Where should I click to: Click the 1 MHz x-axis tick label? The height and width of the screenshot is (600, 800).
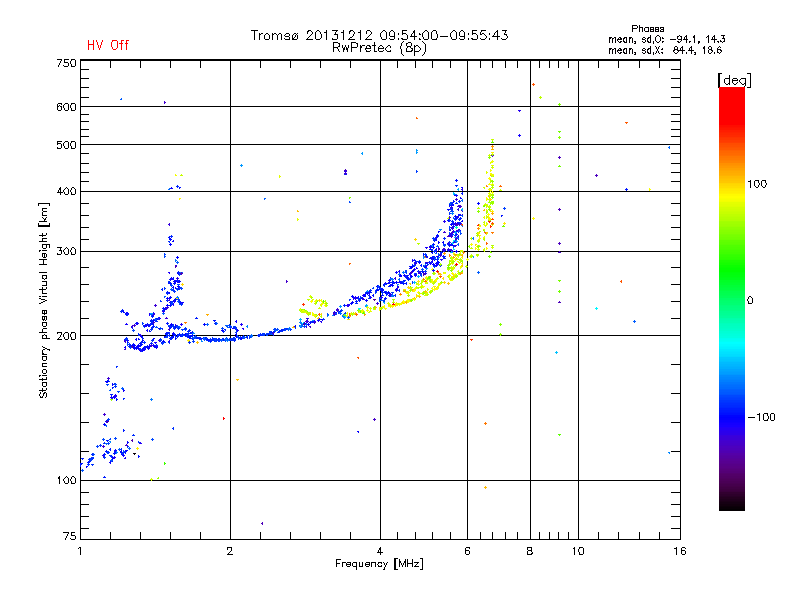80,551
